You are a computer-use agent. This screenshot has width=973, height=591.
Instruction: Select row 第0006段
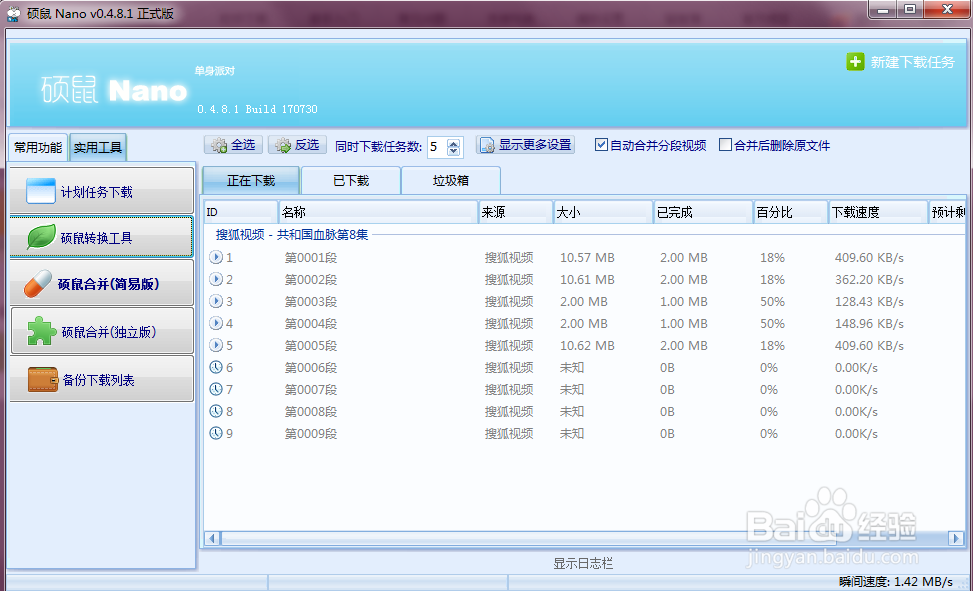click(584, 367)
